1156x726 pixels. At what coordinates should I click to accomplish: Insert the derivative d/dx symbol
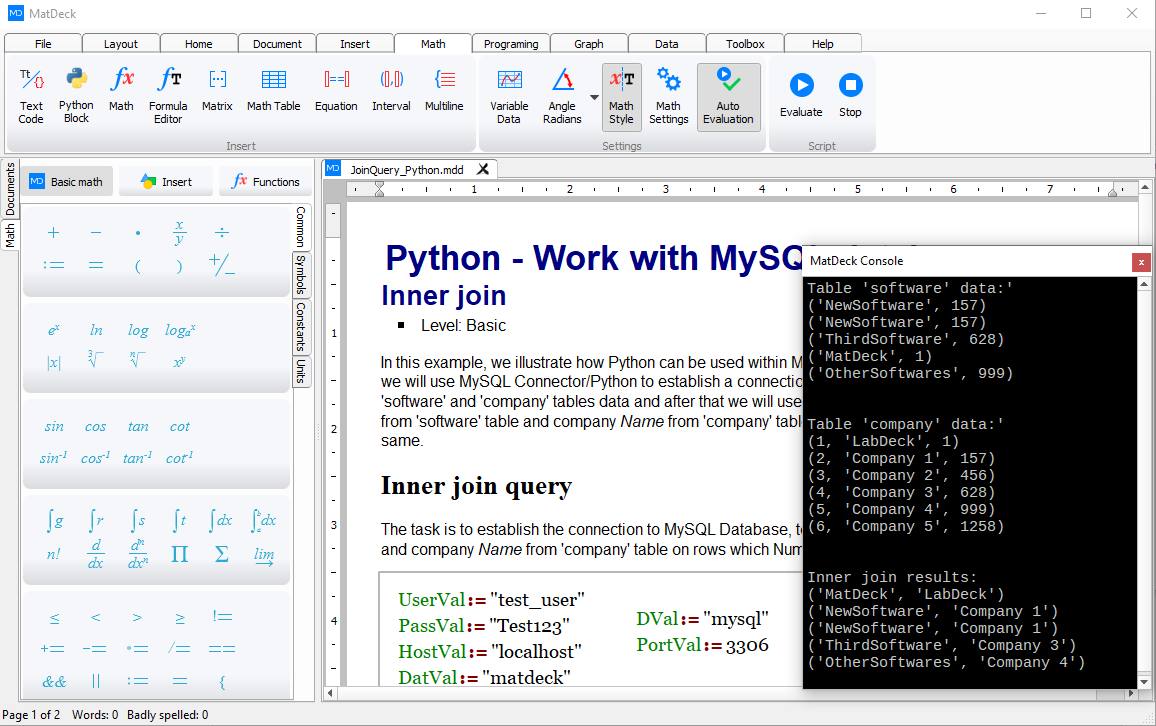[x=96, y=554]
